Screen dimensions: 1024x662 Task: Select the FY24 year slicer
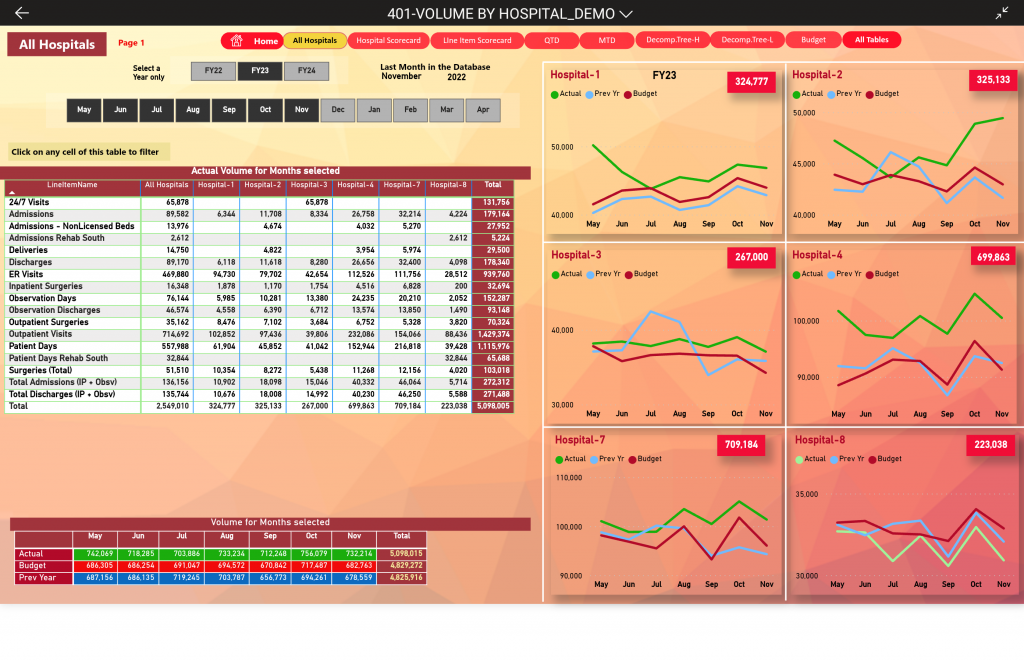pyautogui.click(x=306, y=71)
